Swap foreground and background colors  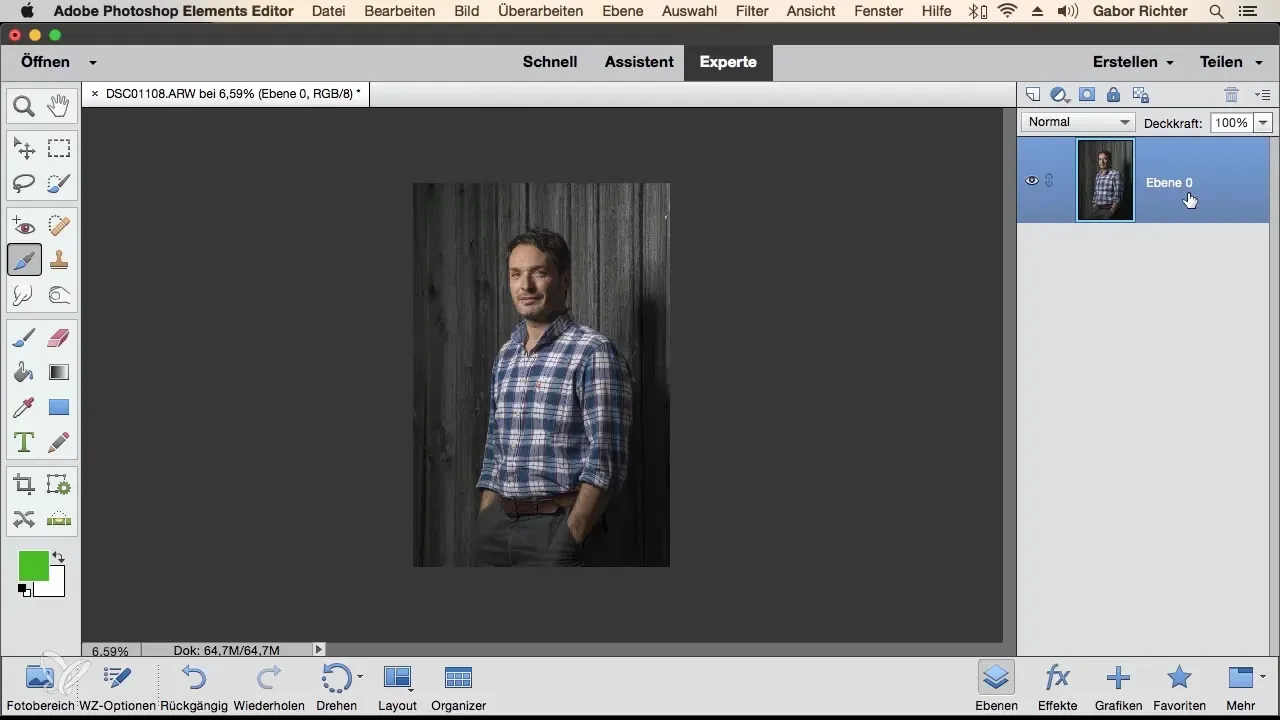coord(58,557)
